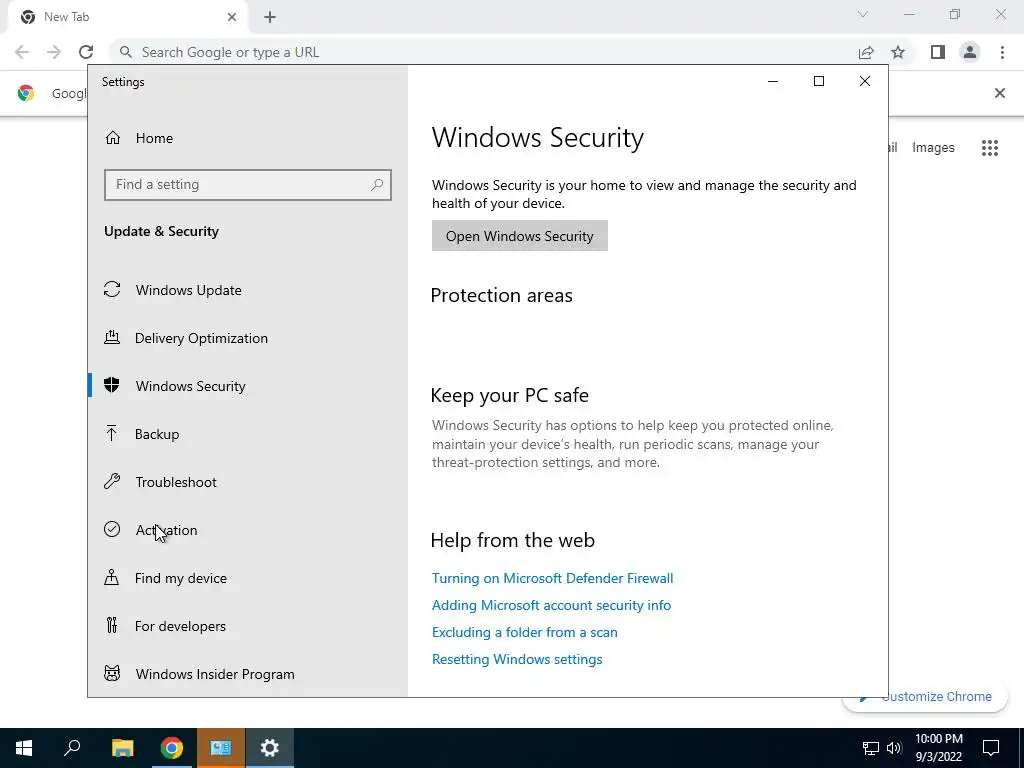Click Chrome's reload page icon
Viewport: 1024px width, 768px height.
(x=86, y=52)
